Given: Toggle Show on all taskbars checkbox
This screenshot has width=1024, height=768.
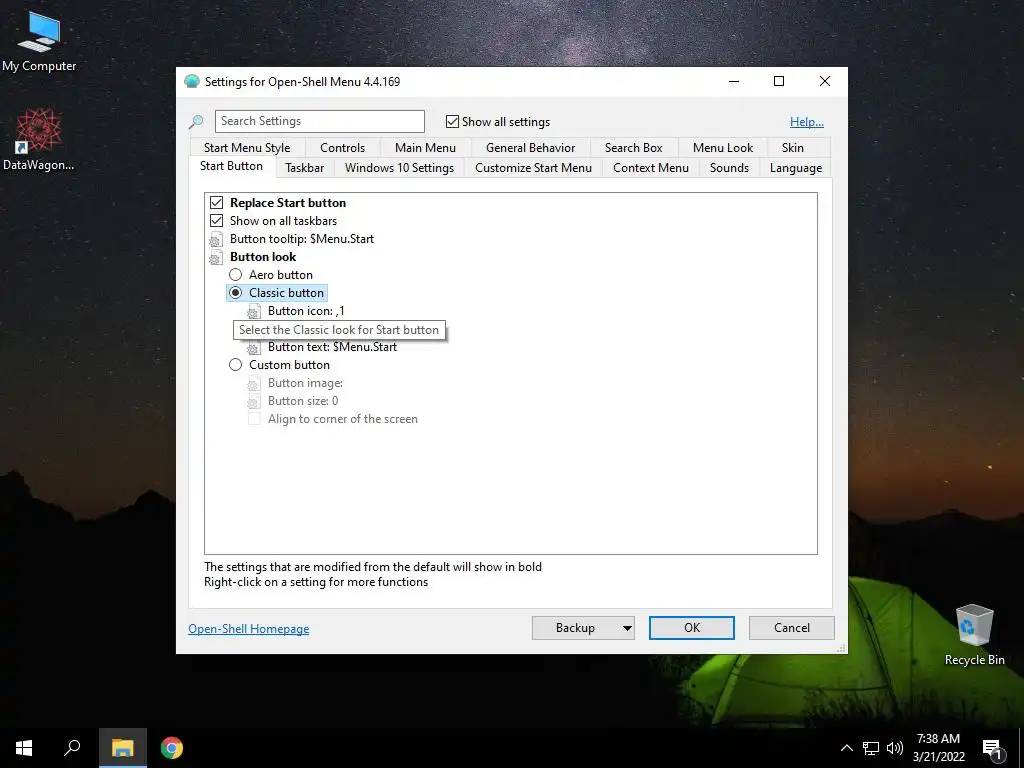Looking at the screenshot, I should point(216,221).
